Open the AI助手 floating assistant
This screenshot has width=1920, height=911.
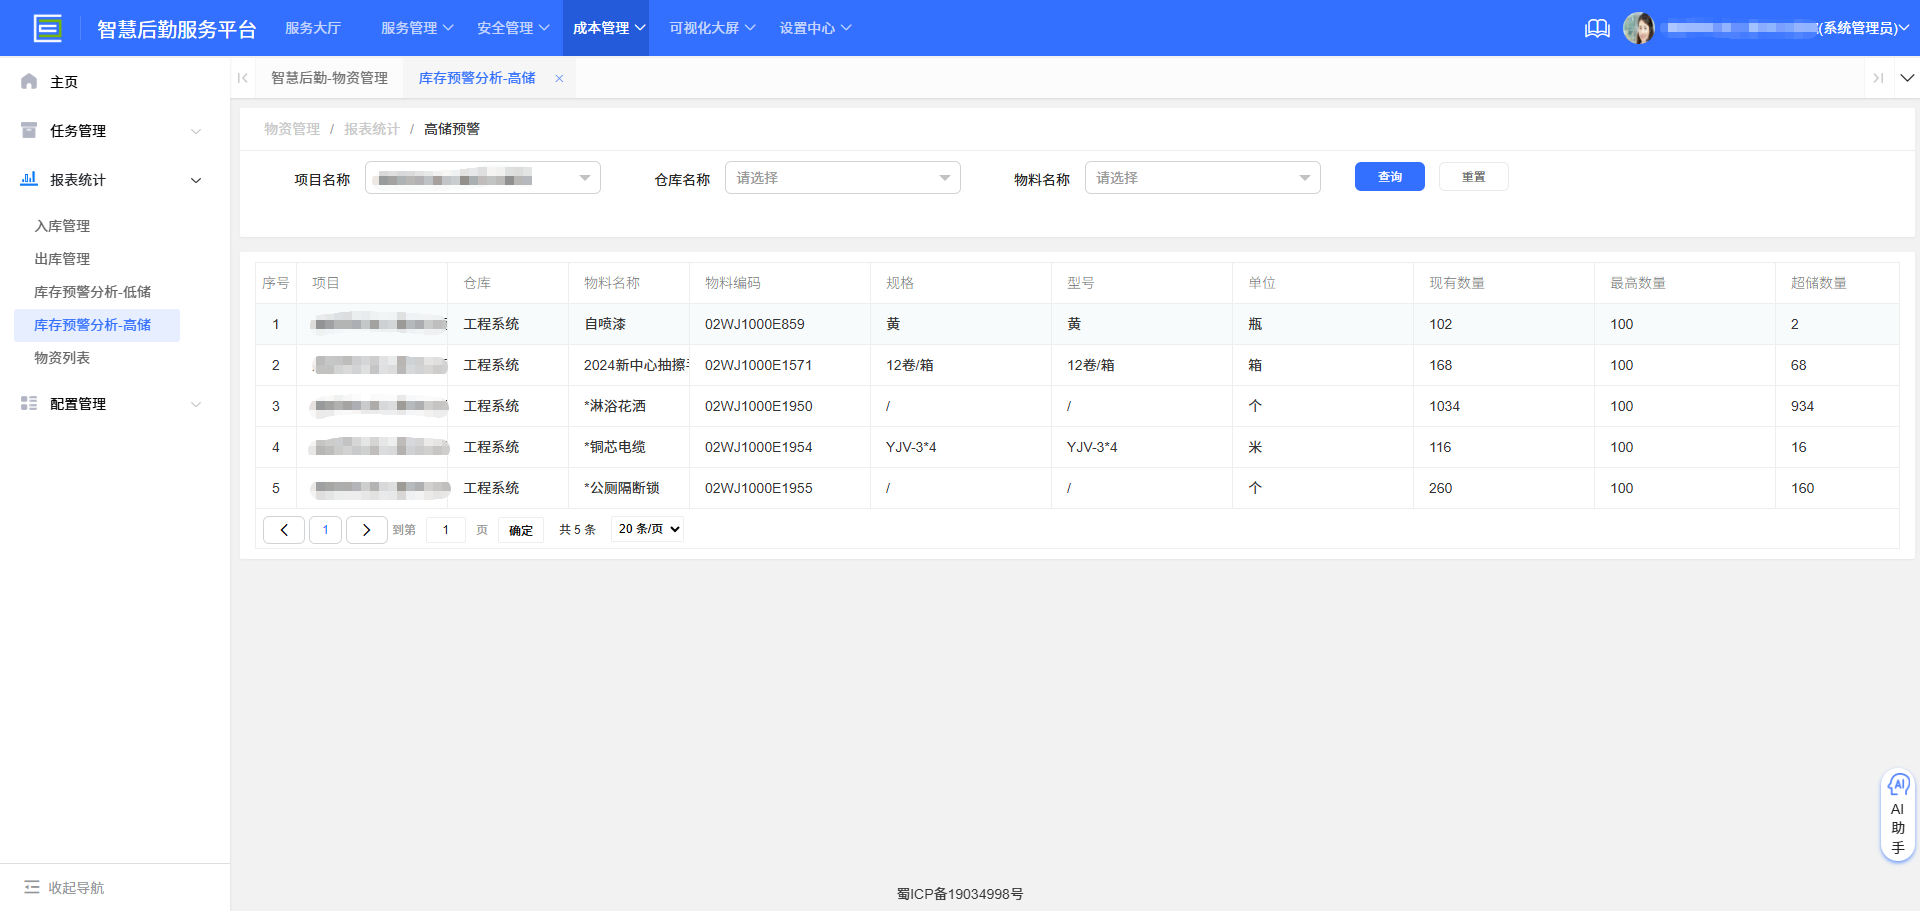tap(1897, 813)
